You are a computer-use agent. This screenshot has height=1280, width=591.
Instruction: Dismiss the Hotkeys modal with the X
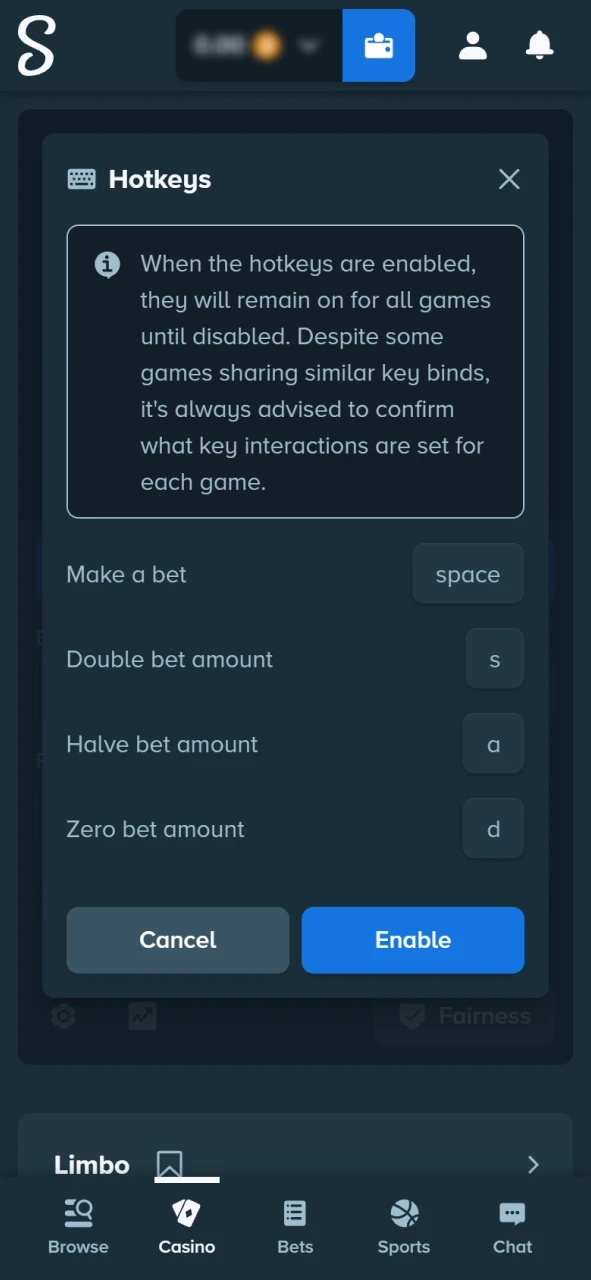[509, 179]
